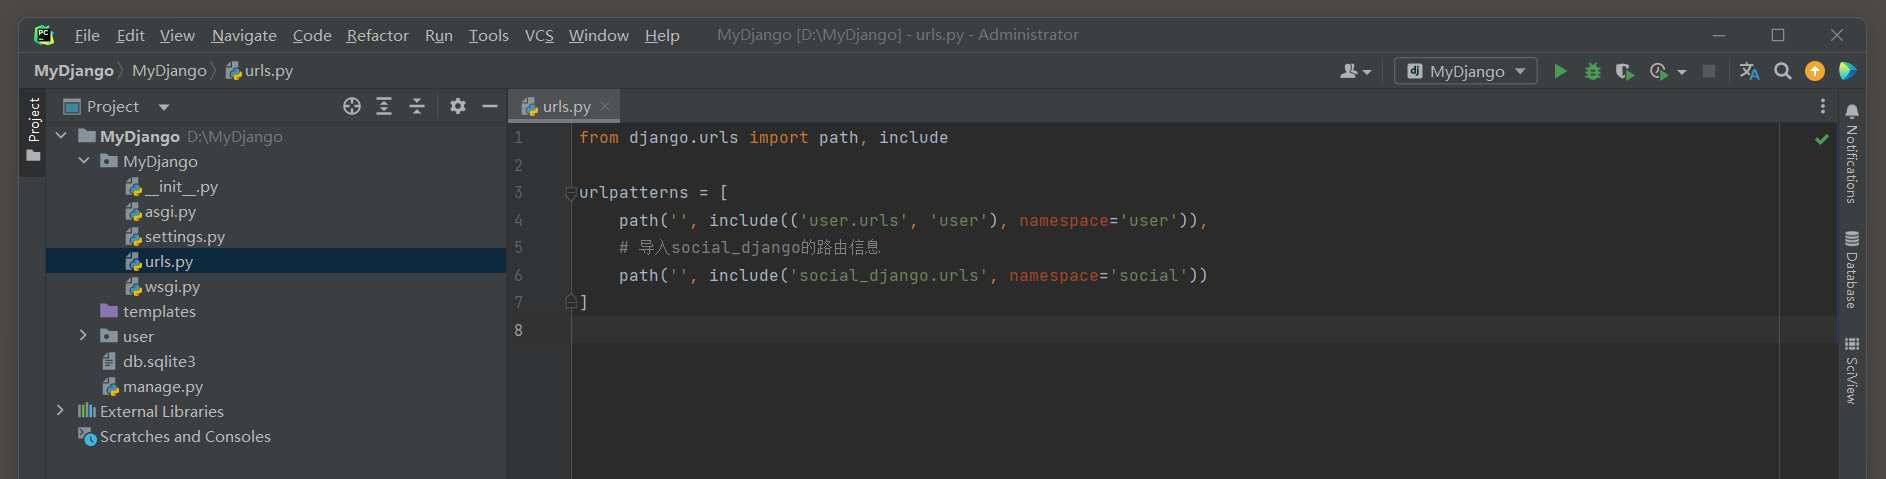Click the orange update arrow icon
This screenshot has height=479, width=1886.
(x=1815, y=71)
